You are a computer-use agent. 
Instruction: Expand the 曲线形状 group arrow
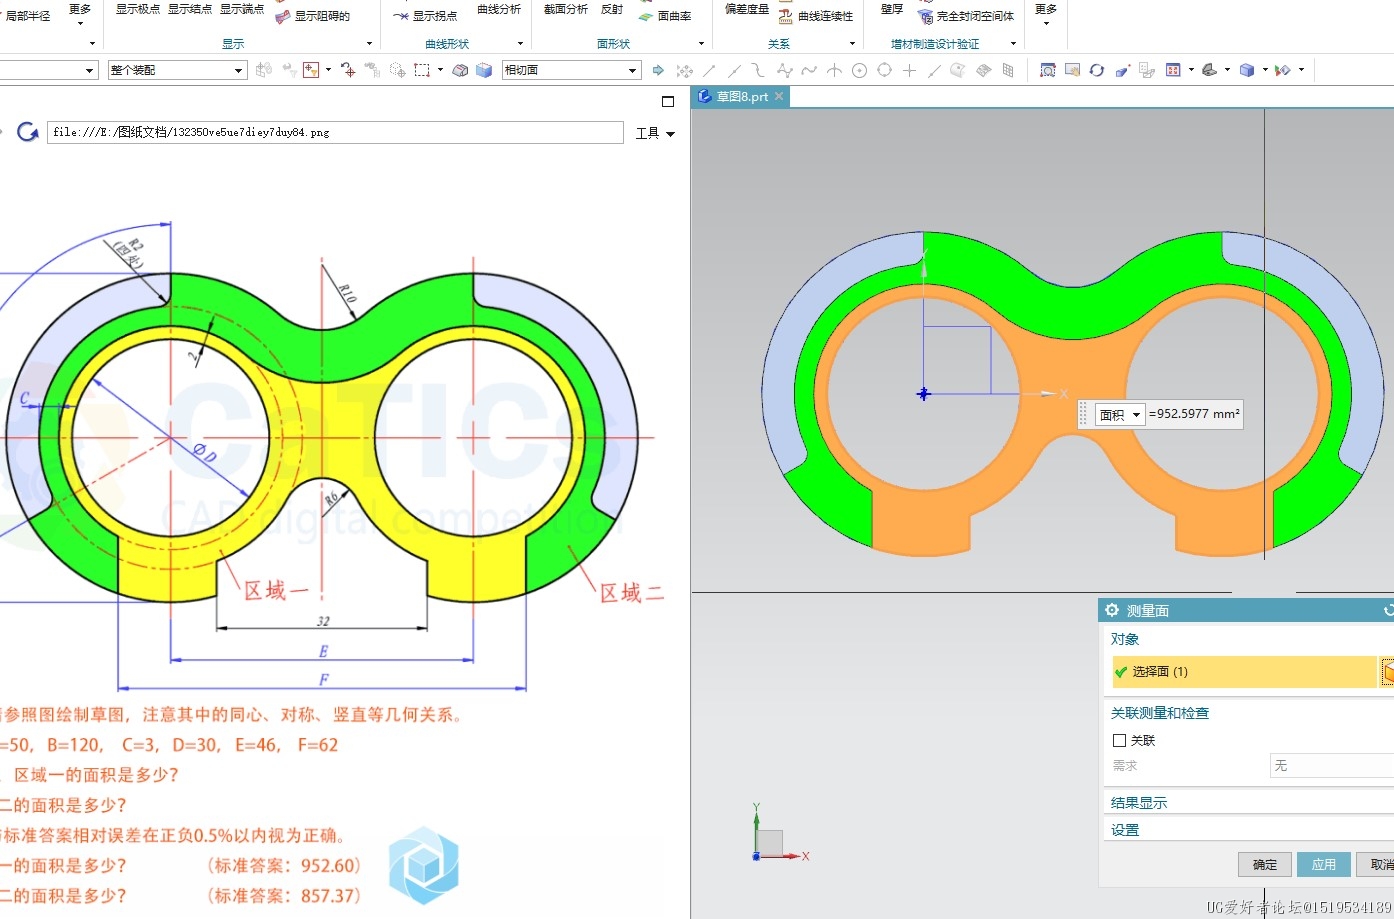click(520, 44)
